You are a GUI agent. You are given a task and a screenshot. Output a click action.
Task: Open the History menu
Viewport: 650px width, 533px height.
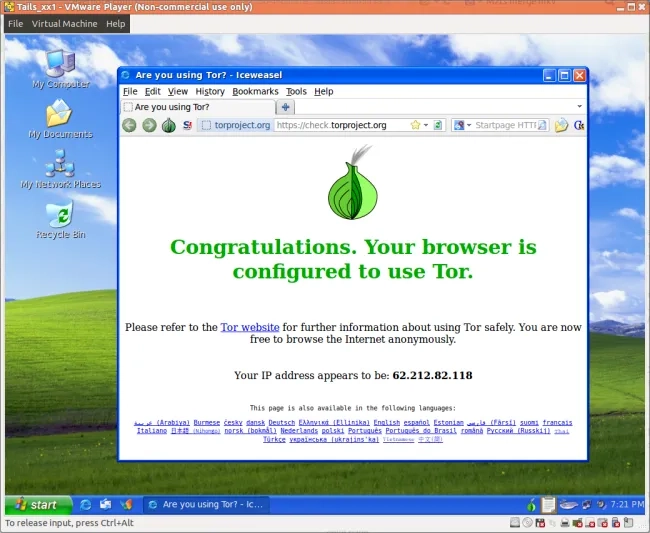[210, 91]
